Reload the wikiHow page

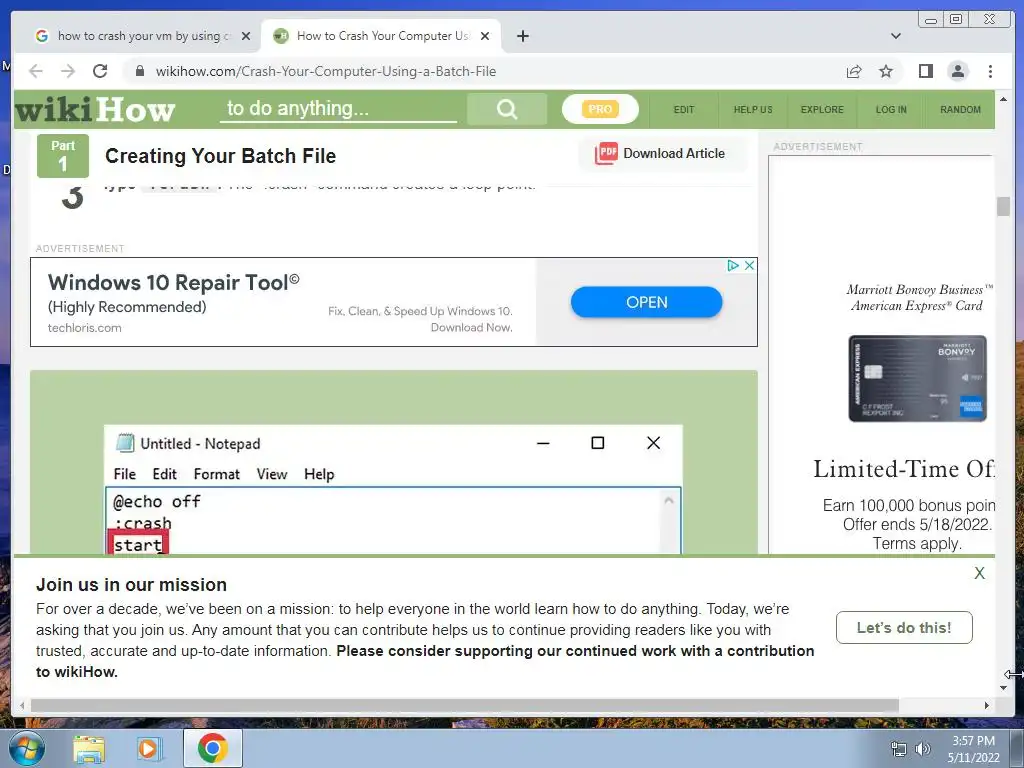click(100, 71)
